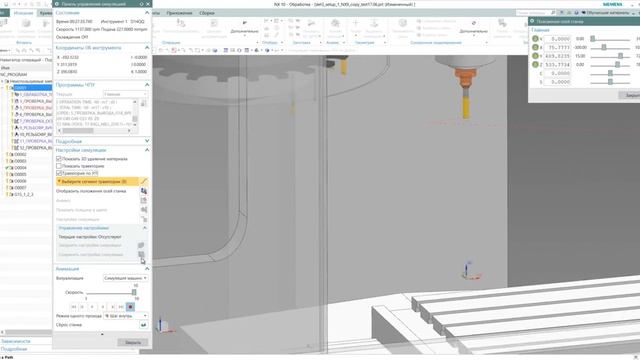Click the 533.7734 Z value field
The height and width of the screenshot is (360, 640).
(557, 64)
